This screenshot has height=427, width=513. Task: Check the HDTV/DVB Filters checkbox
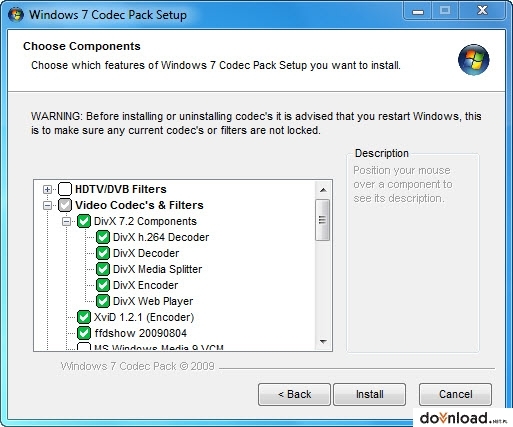[x=65, y=189]
